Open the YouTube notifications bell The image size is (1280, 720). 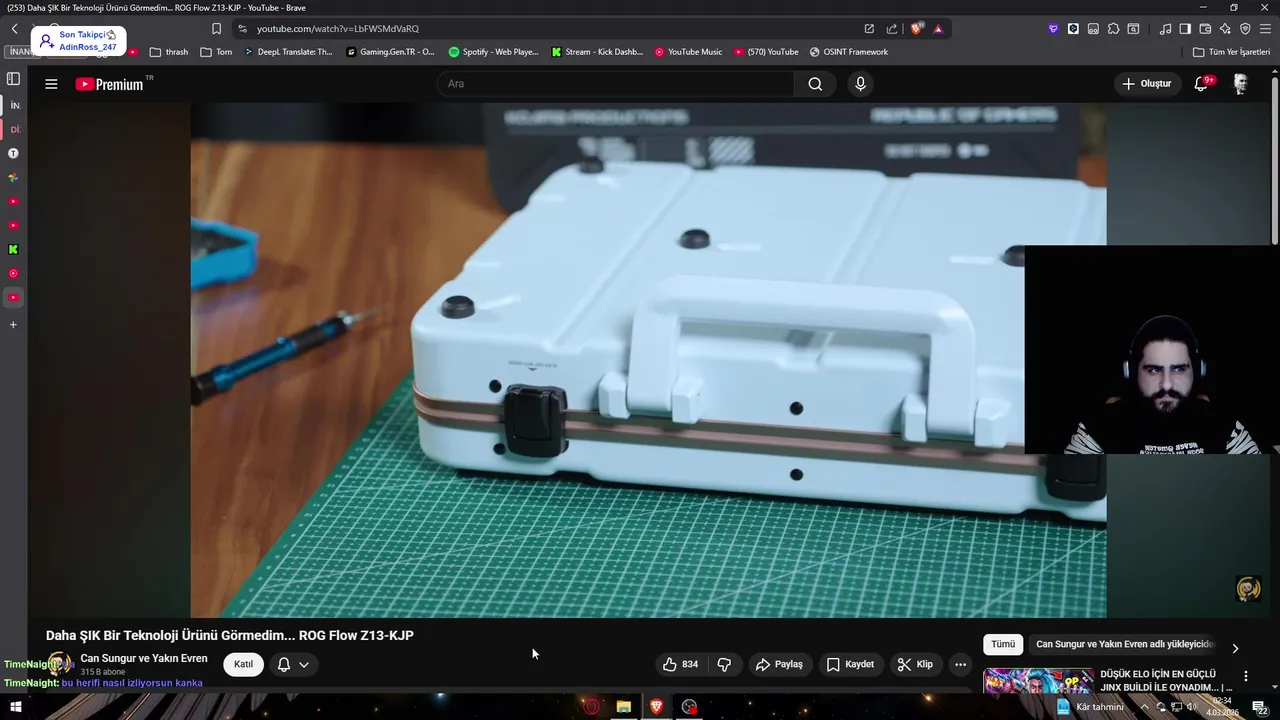(x=1201, y=84)
